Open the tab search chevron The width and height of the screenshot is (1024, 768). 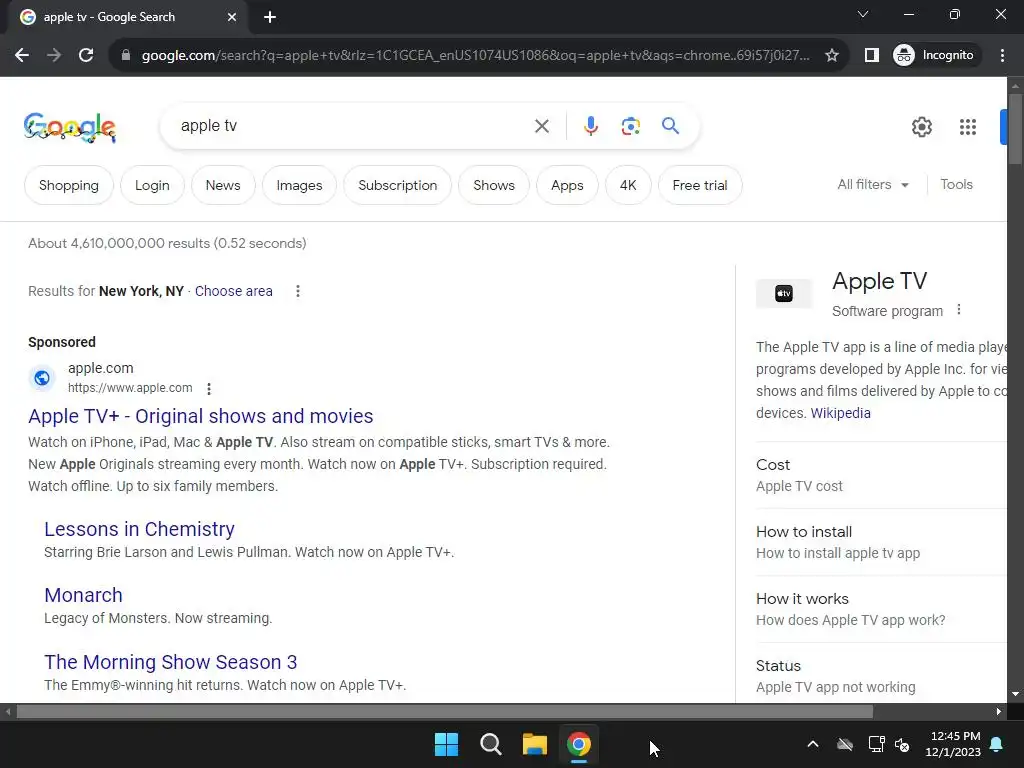coord(863,14)
